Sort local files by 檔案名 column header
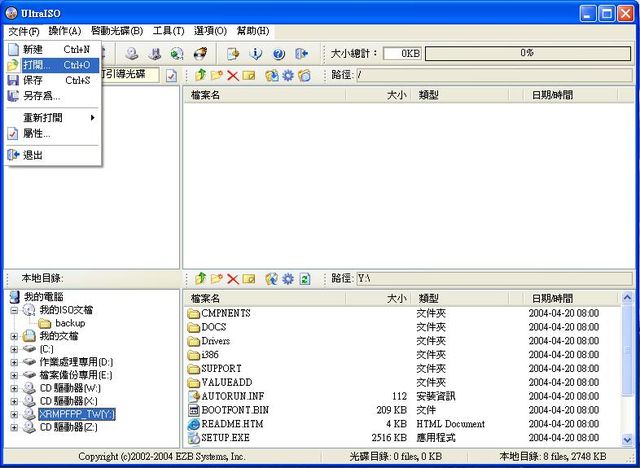The height and width of the screenshot is (468, 640). 265,299
